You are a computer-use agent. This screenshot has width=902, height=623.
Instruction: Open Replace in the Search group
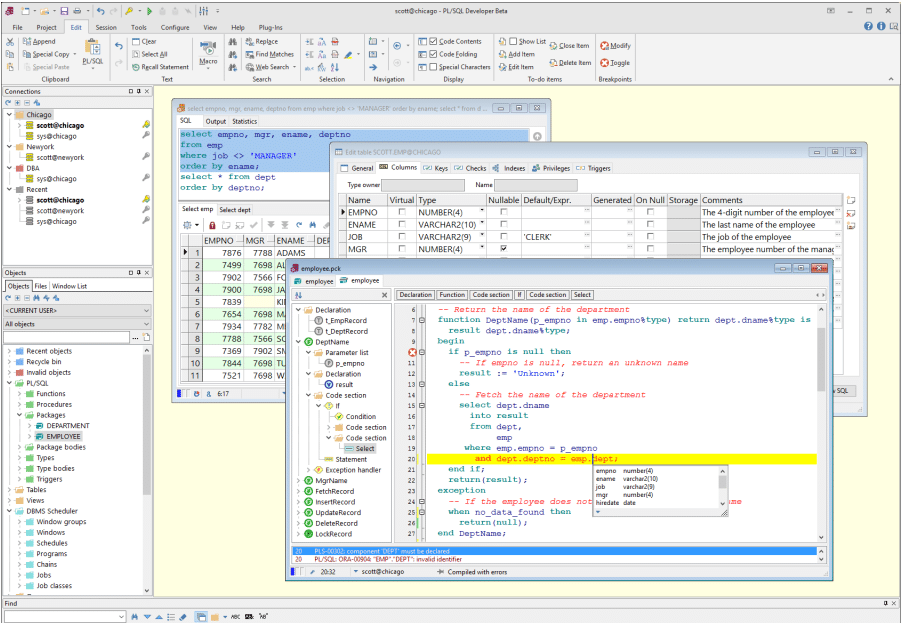pyautogui.click(x=265, y=39)
